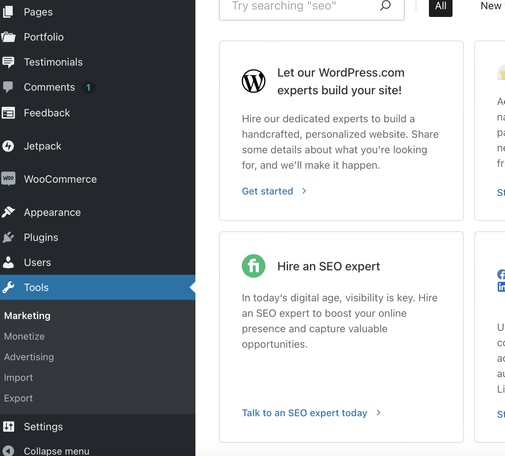Click the Portfolio folder icon
Screen dimensions: 505x456
pos(8,37)
